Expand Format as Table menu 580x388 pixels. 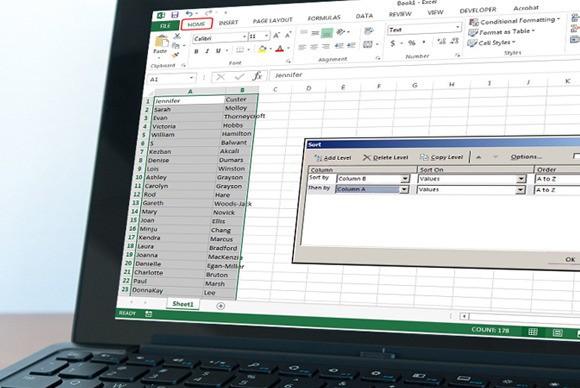point(502,32)
